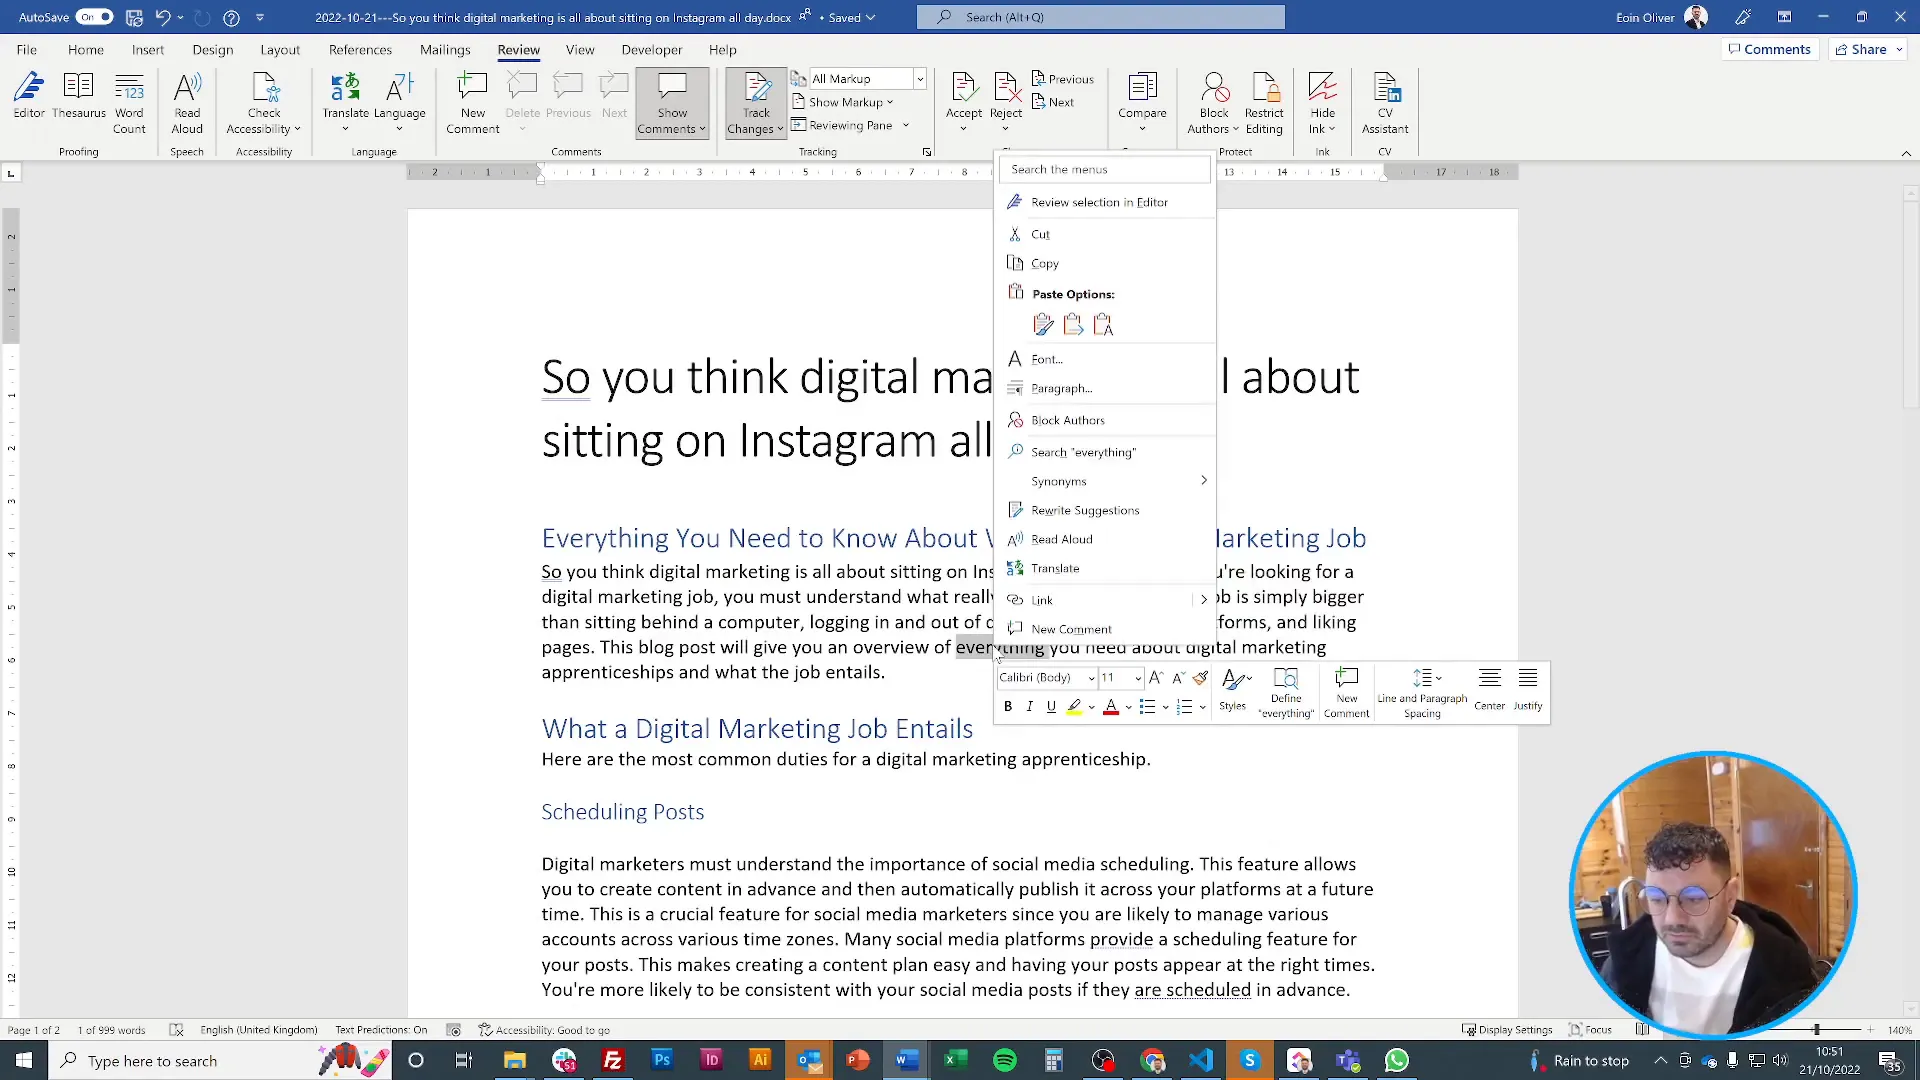Toggle Hide Ink button

click(x=1322, y=103)
